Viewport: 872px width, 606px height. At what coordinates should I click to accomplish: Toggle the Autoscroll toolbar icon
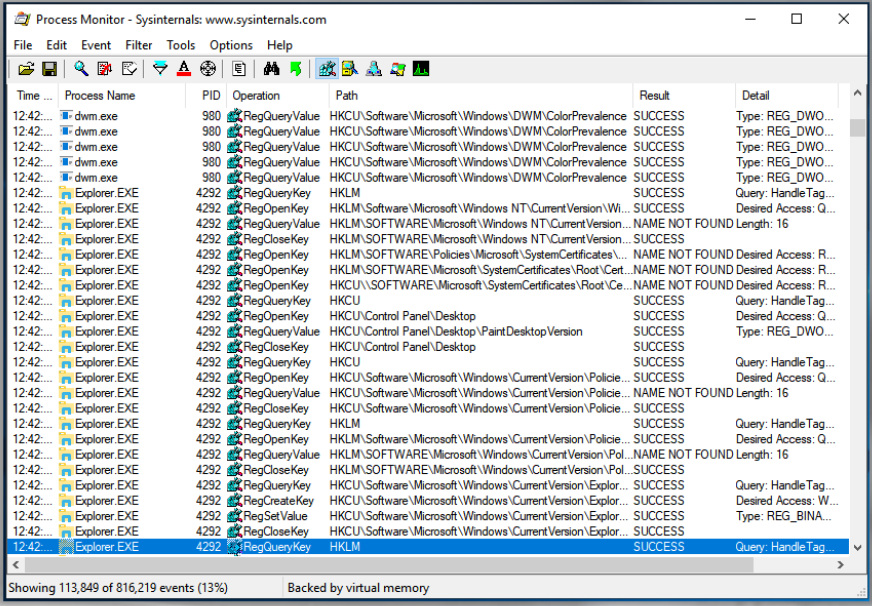[105, 69]
